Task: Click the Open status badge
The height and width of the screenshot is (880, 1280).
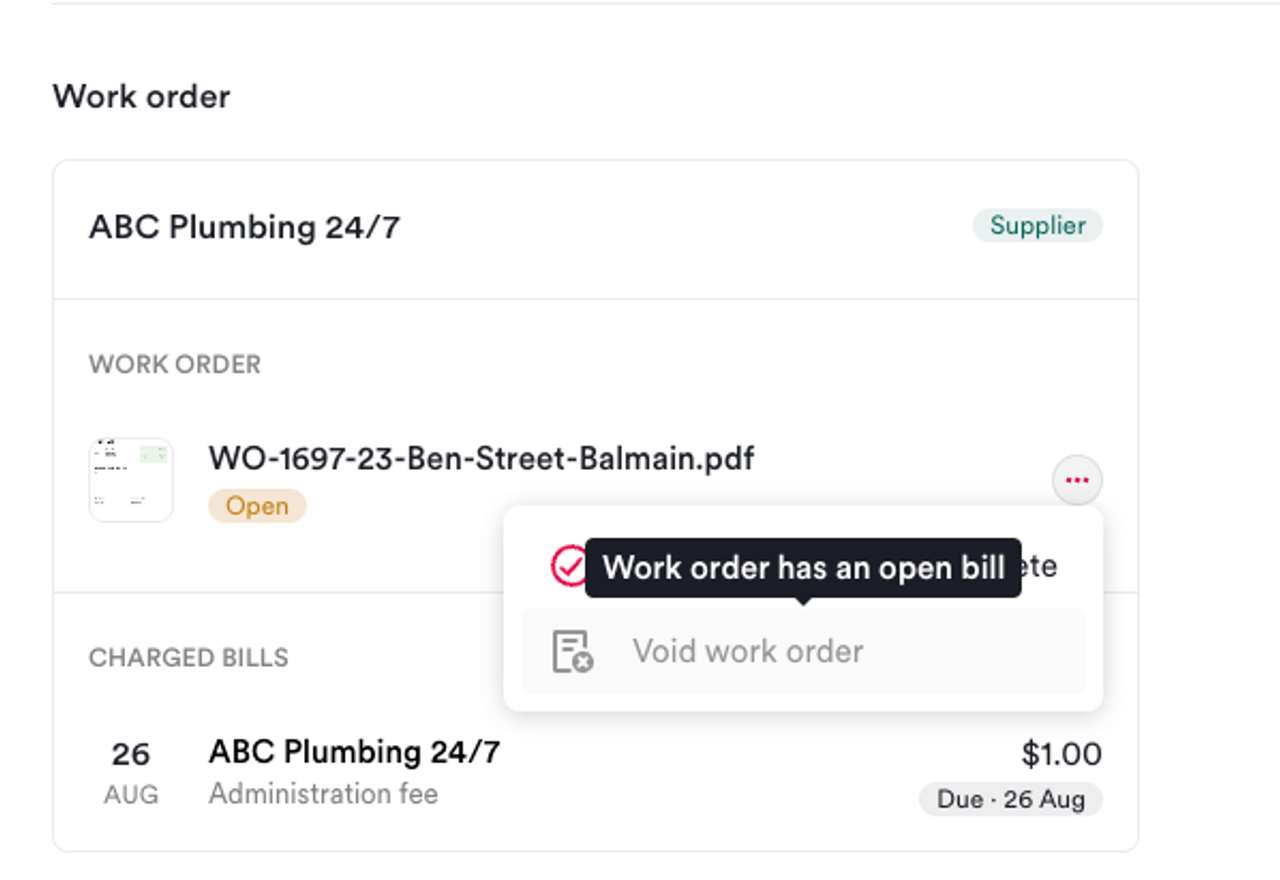Action: pyautogui.click(x=257, y=506)
